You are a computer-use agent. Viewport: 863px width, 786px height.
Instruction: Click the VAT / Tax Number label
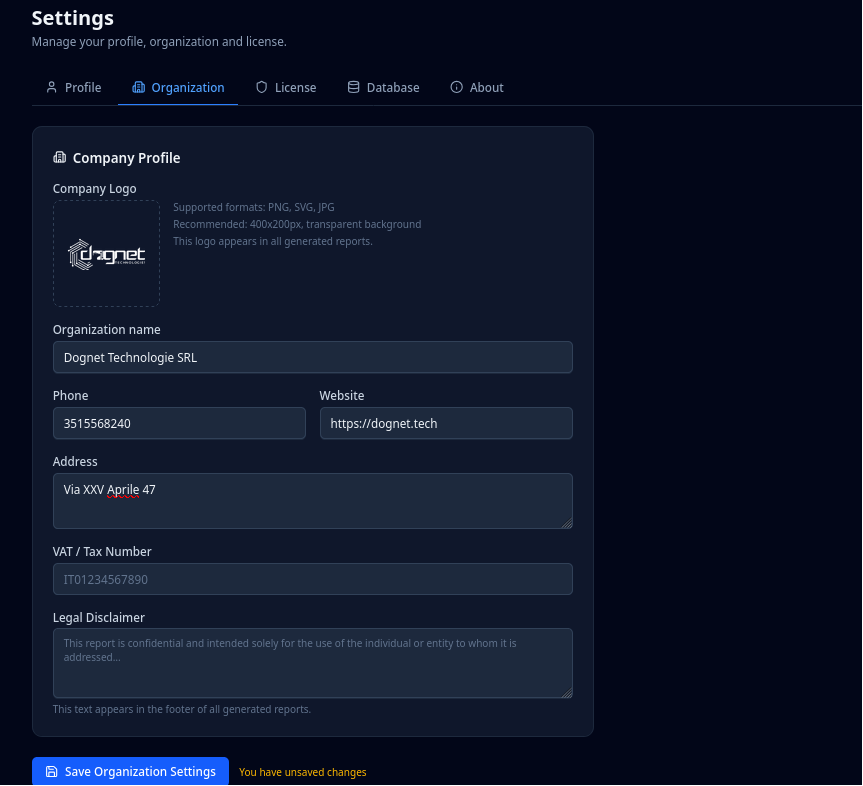tap(102, 552)
